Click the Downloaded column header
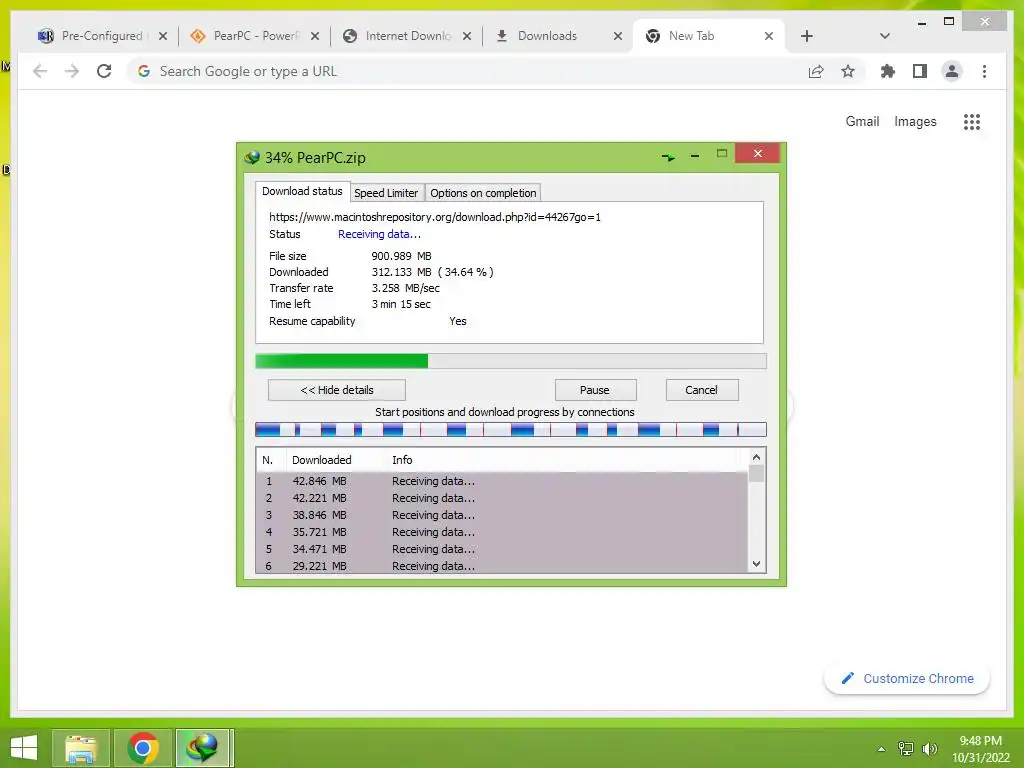This screenshot has width=1024, height=768. pos(336,460)
